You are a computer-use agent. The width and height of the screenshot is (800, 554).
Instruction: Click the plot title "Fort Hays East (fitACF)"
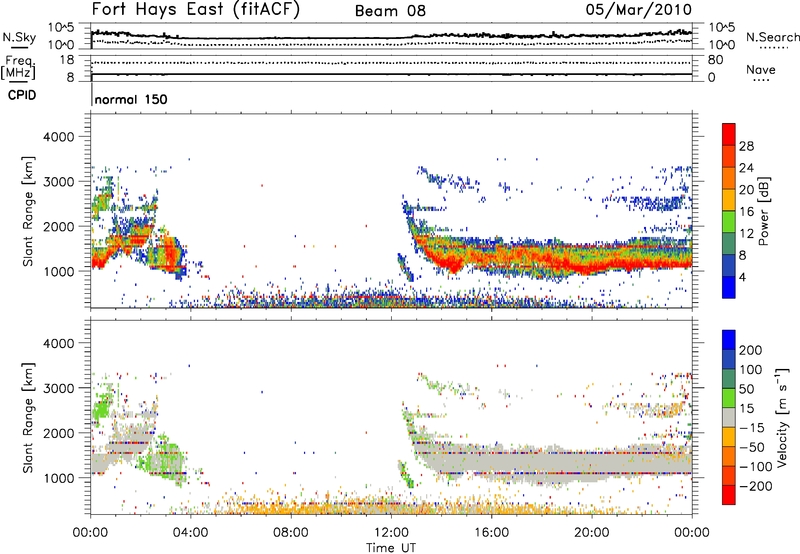pos(195,10)
